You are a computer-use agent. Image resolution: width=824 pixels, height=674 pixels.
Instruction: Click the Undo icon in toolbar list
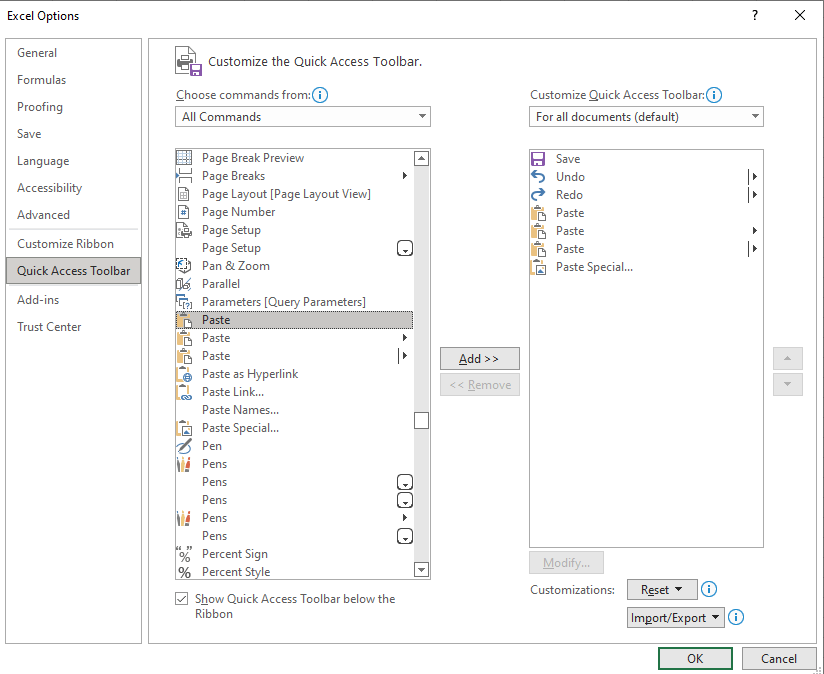[538, 177]
